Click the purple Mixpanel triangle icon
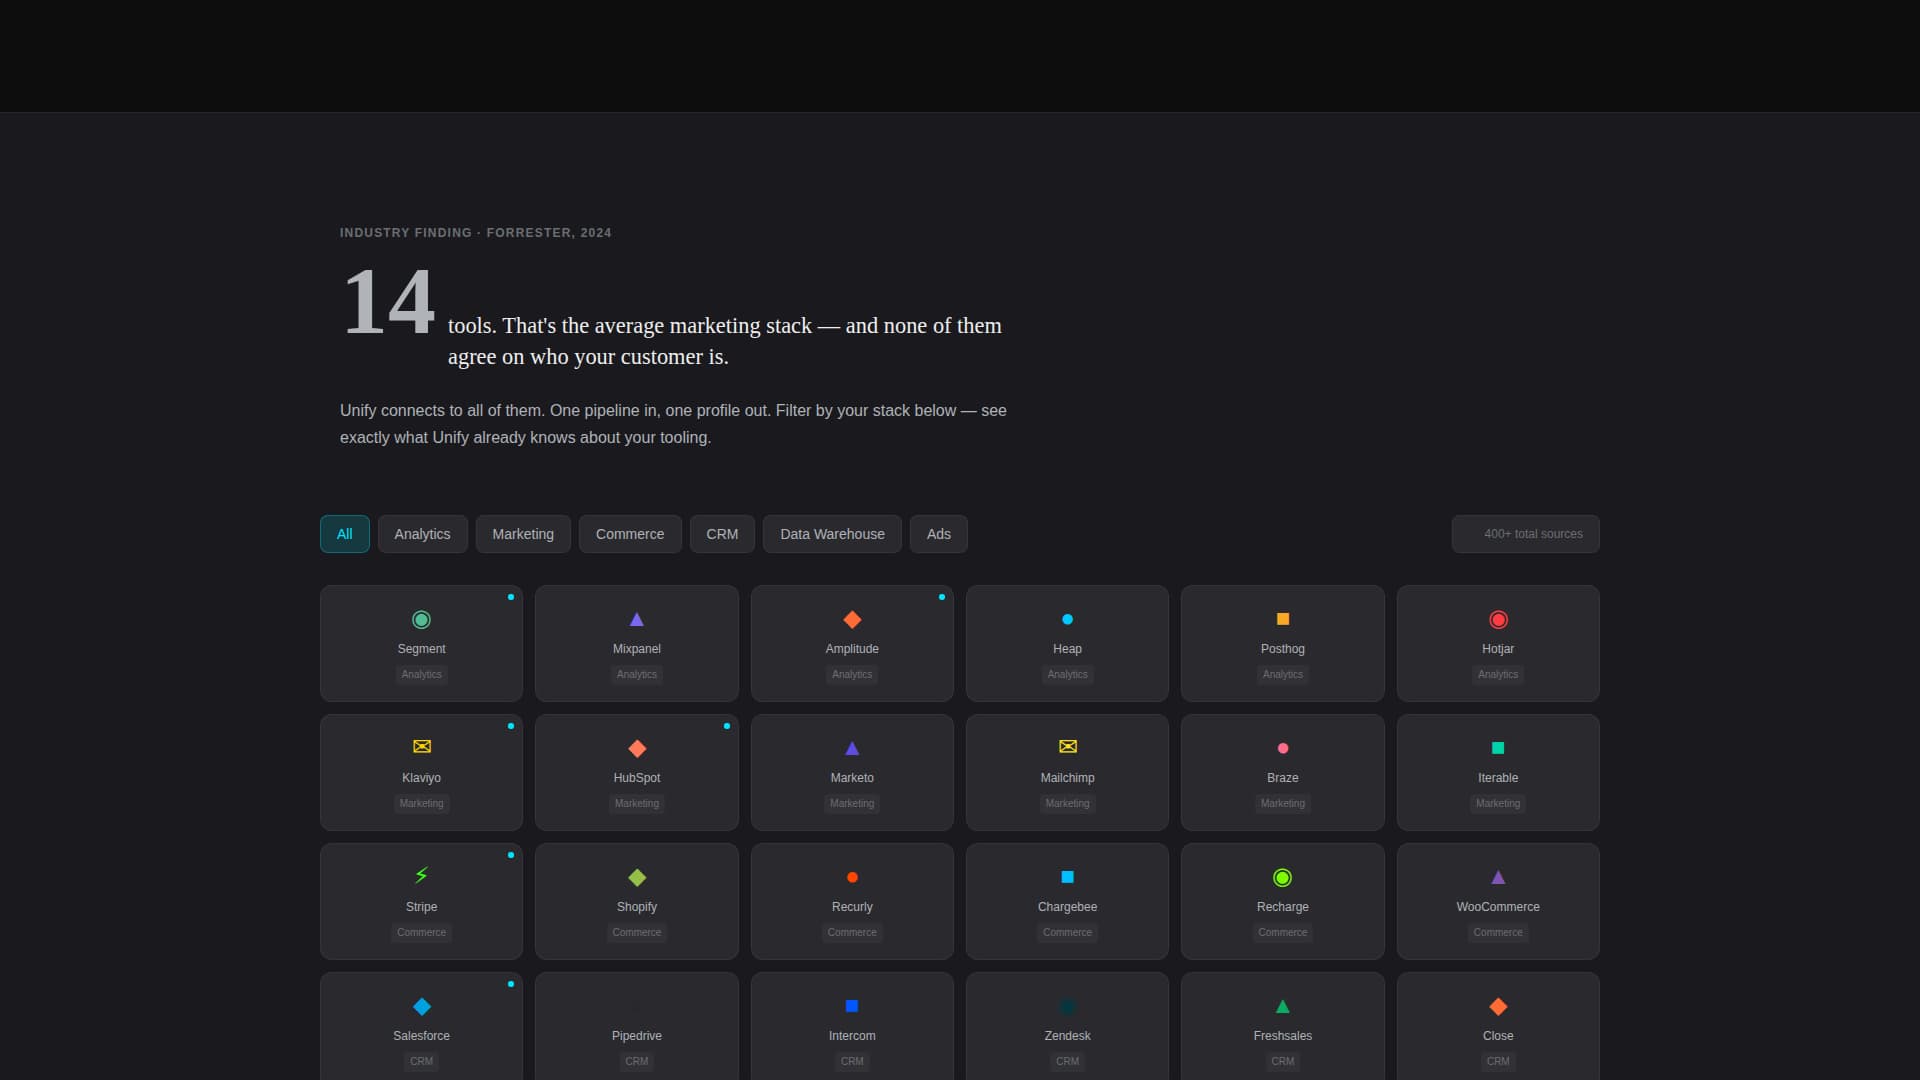1920x1080 pixels. coord(637,620)
